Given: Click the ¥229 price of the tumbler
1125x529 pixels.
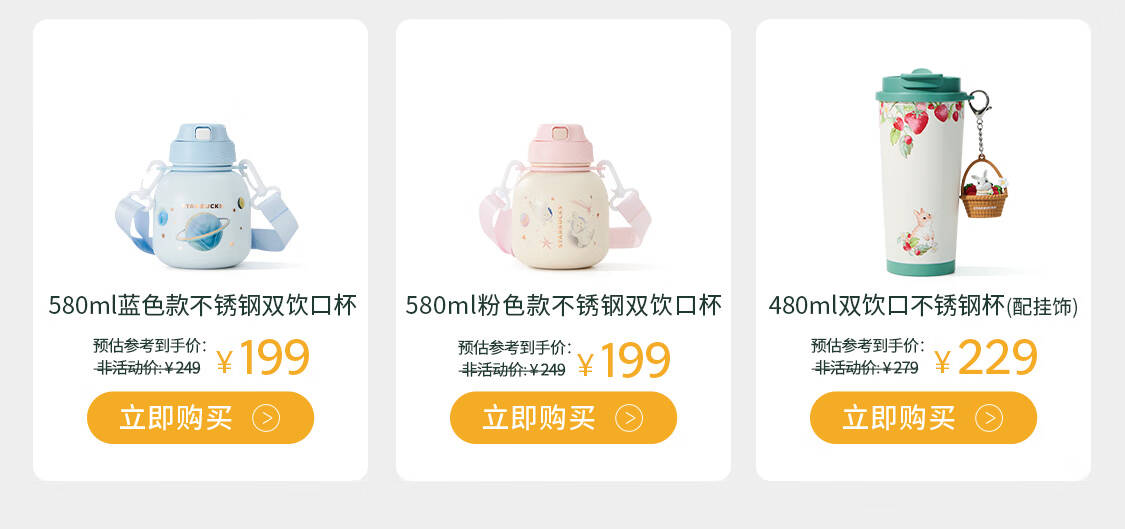Looking at the screenshot, I should [986, 357].
